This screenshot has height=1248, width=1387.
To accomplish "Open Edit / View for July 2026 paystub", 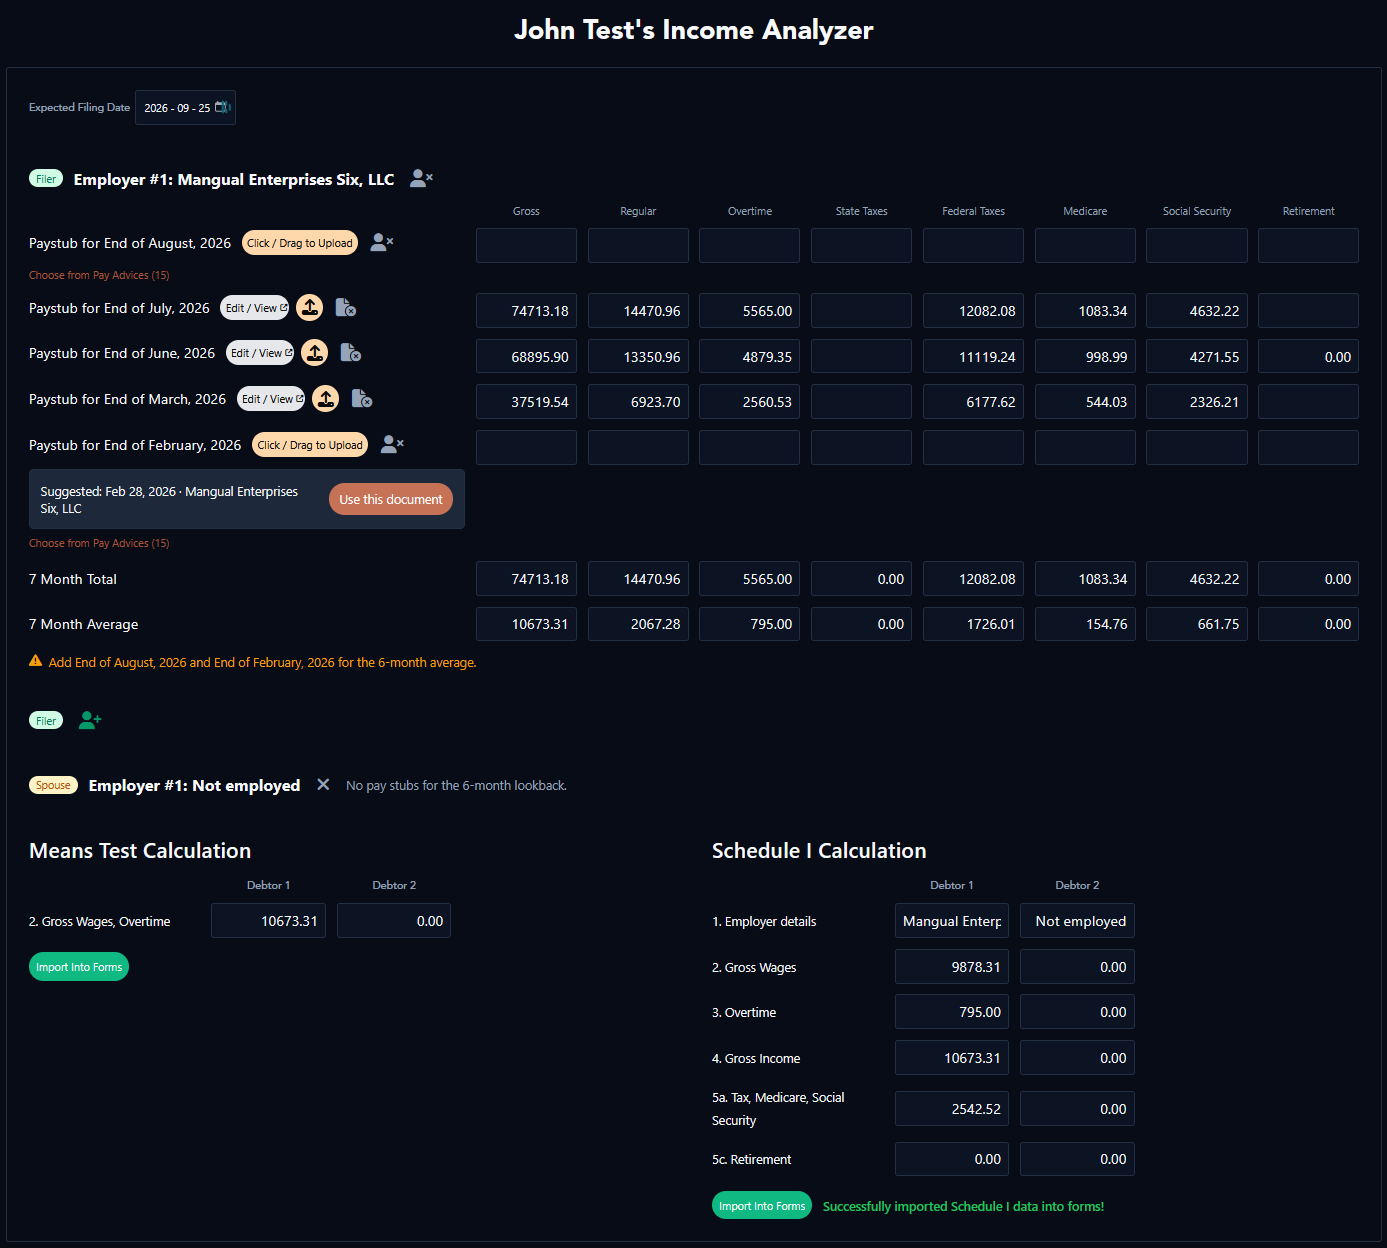I will [x=255, y=308].
